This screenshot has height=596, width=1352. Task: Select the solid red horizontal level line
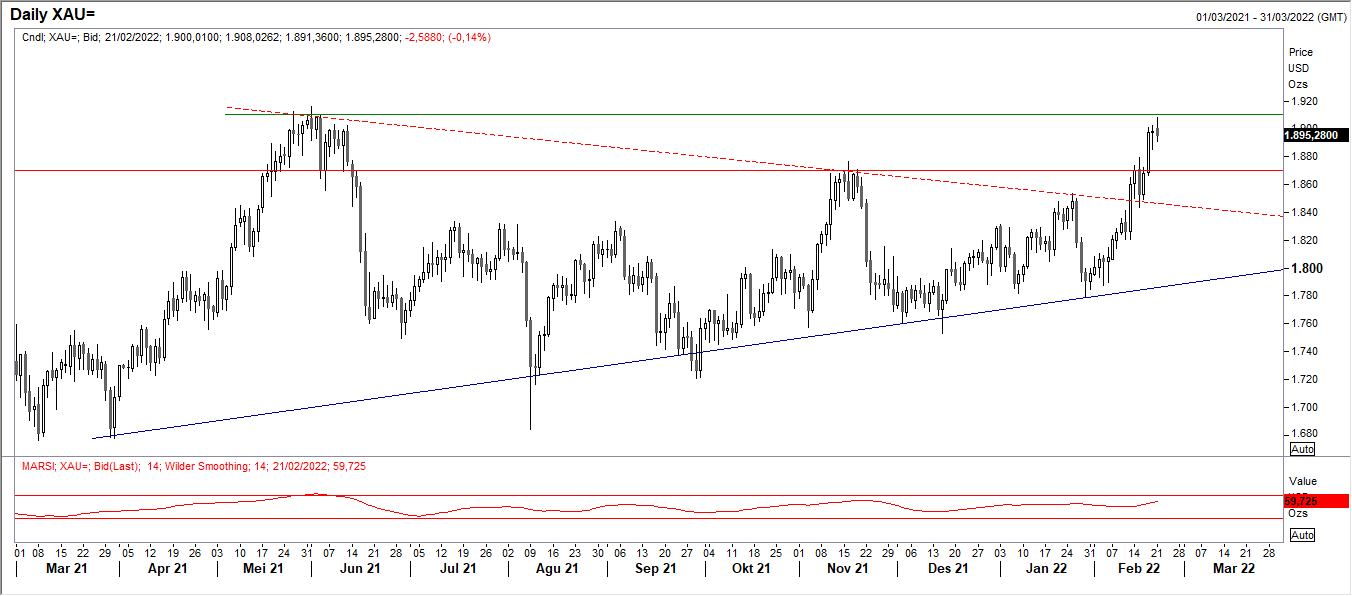click(x=648, y=170)
